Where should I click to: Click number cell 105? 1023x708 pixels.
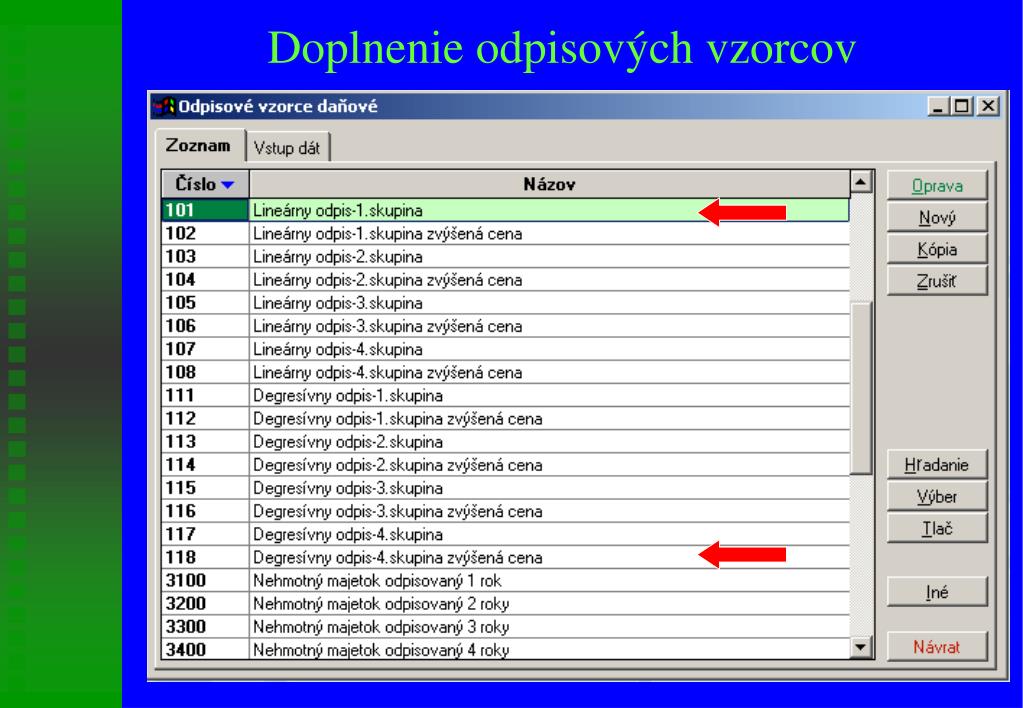pyautogui.click(x=205, y=303)
